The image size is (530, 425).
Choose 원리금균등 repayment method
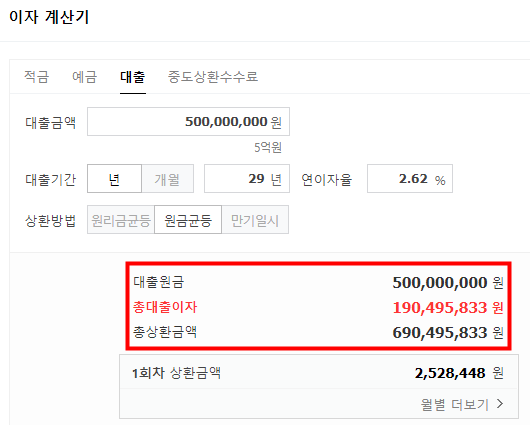pos(121,220)
